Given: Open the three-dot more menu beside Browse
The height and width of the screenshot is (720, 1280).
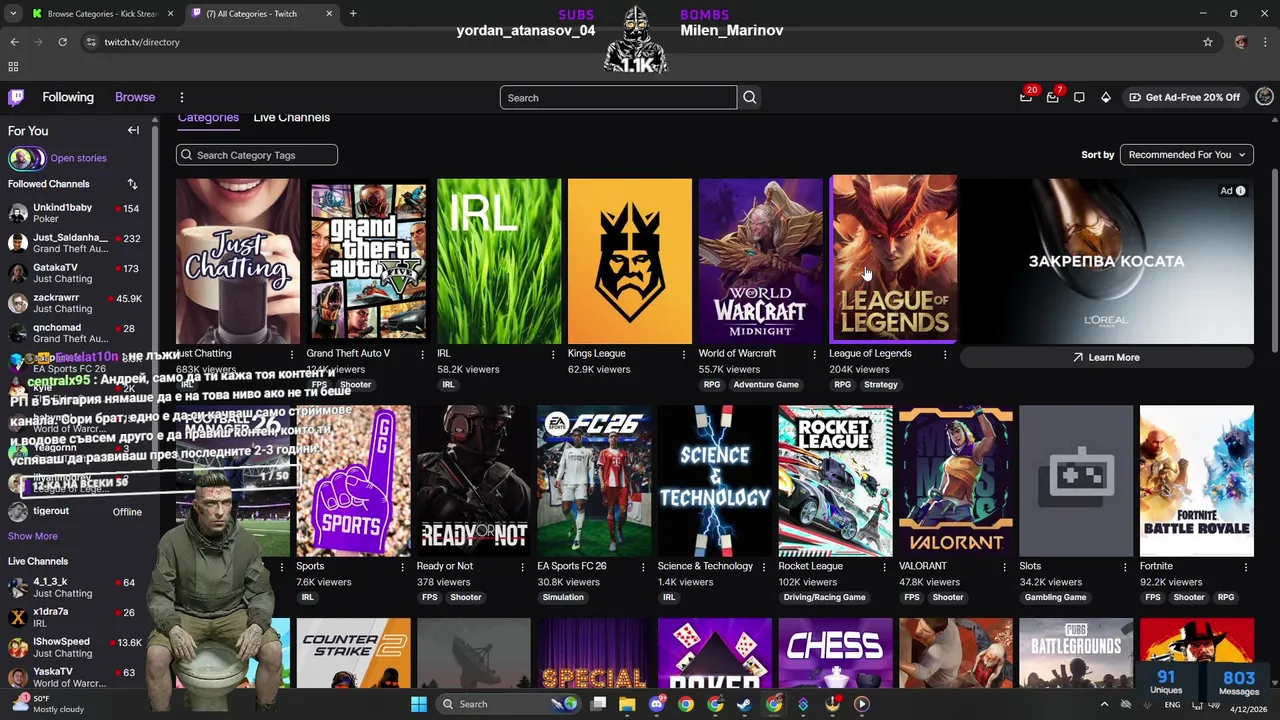Looking at the screenshot, I should tap(182, 97).
